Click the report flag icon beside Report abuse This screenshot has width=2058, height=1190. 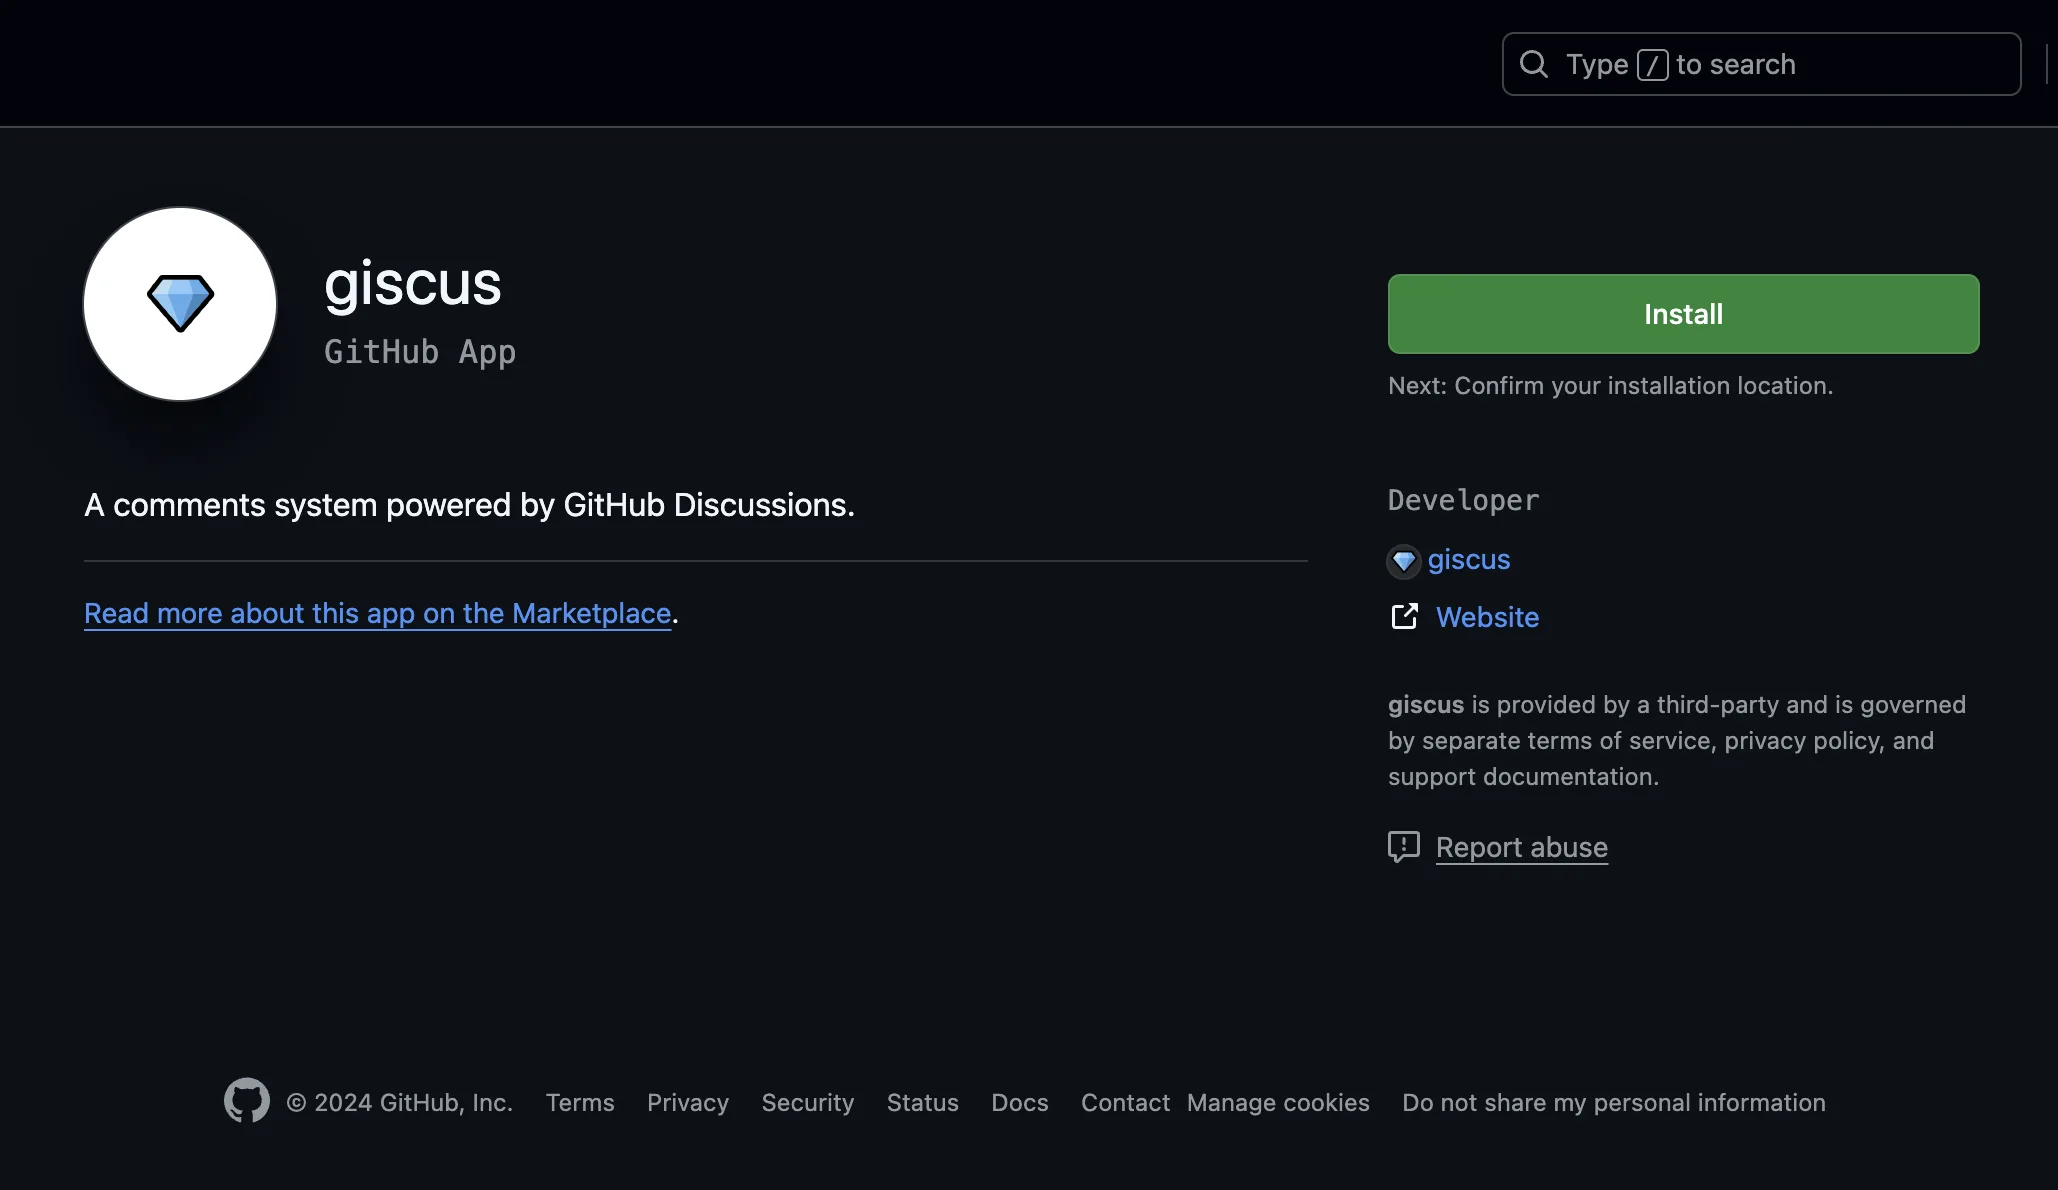coord(1404,847)
